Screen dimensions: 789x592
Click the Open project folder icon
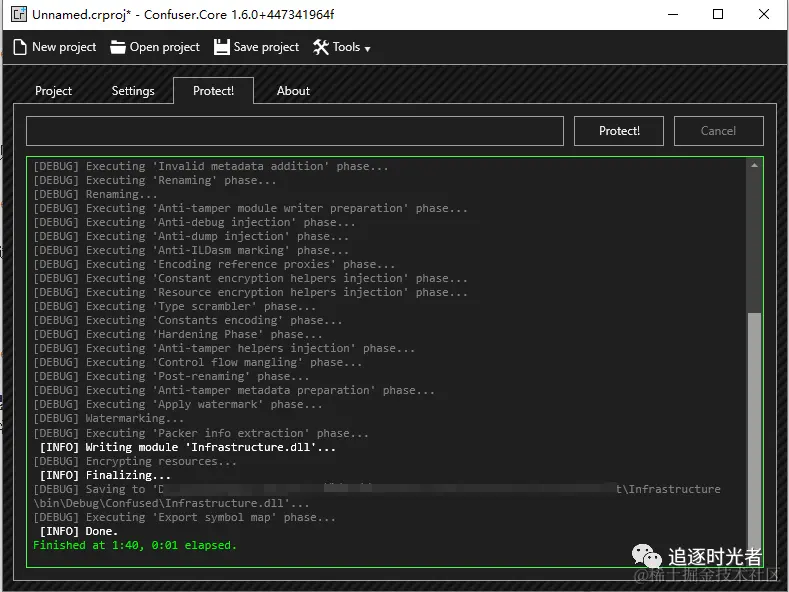pyautogui.click(x=118, y=47)
